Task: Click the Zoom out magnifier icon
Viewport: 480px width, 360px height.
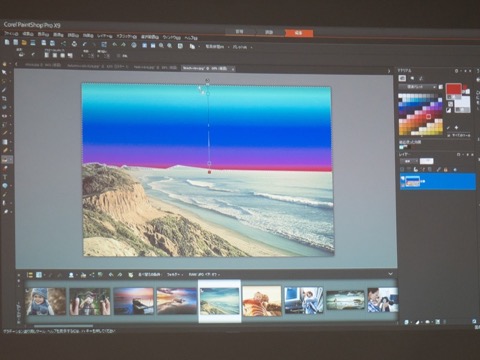Action: (161, 46)
